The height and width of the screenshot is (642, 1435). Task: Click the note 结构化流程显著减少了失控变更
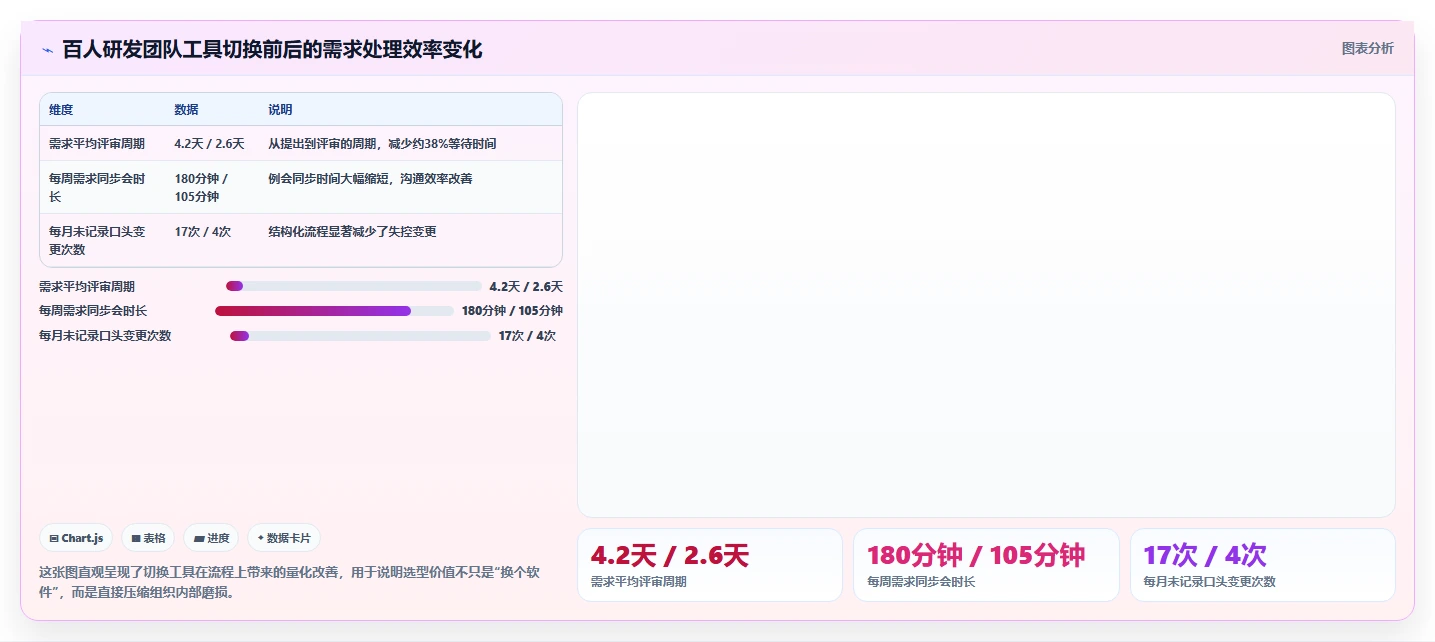point(352,232)
